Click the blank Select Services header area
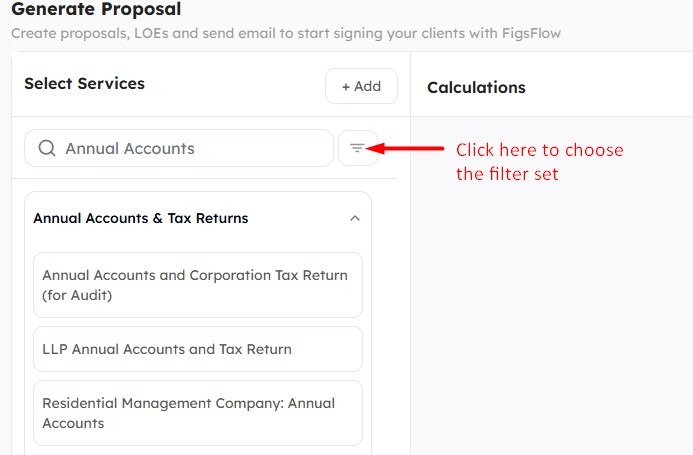 tap(235, 84)
